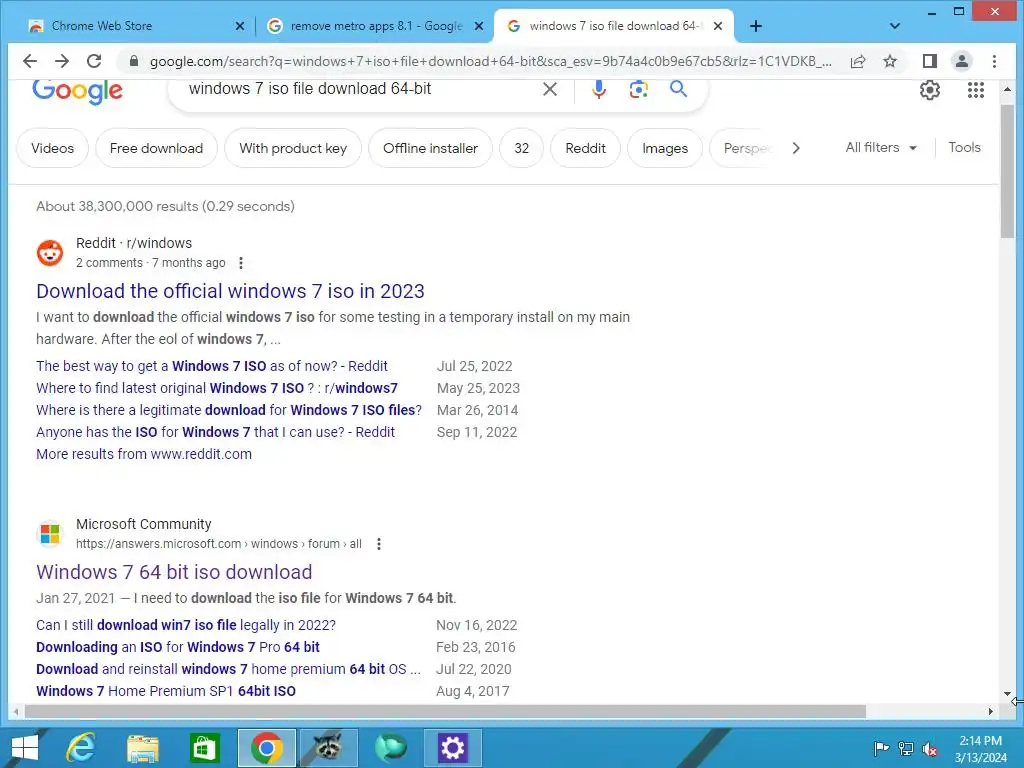Go forward one page in Chrome

pyautogui.click(x=62, y=61)
